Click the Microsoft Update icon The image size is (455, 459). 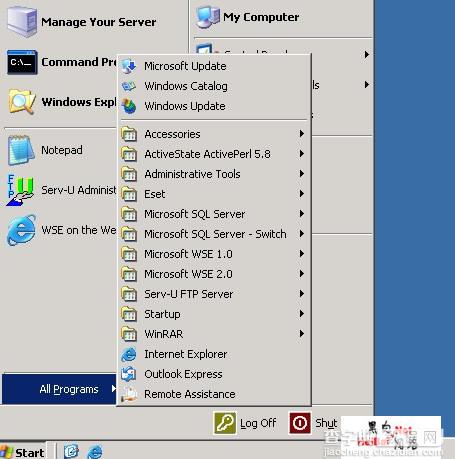(129, 66)
